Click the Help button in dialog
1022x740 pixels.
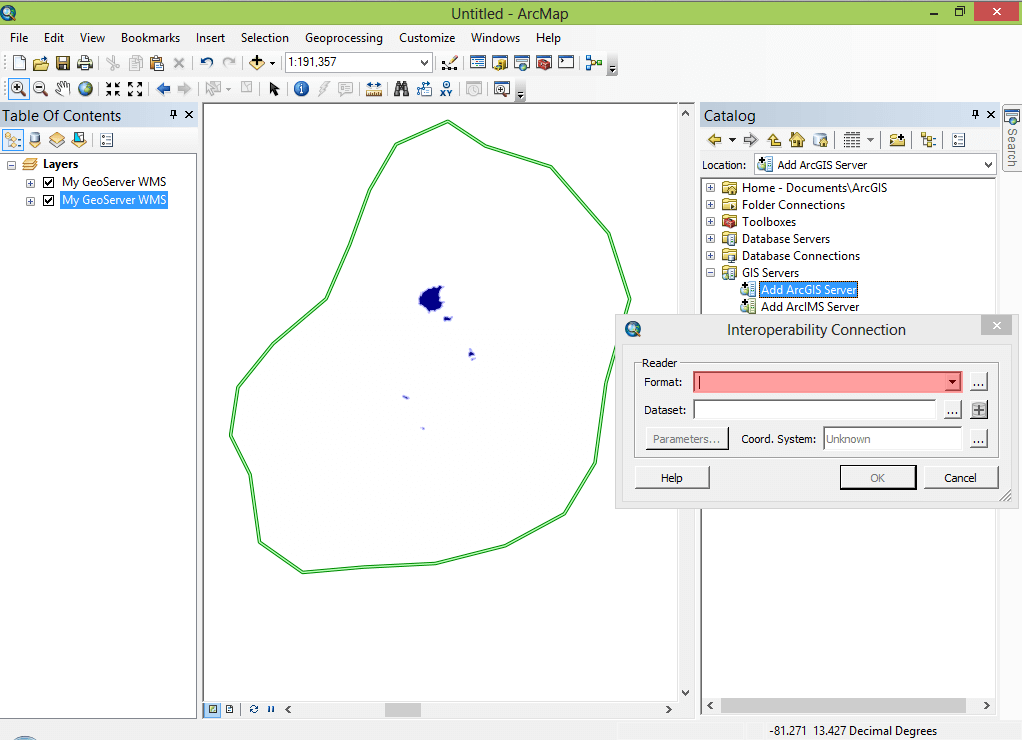(x=672, y=478)
